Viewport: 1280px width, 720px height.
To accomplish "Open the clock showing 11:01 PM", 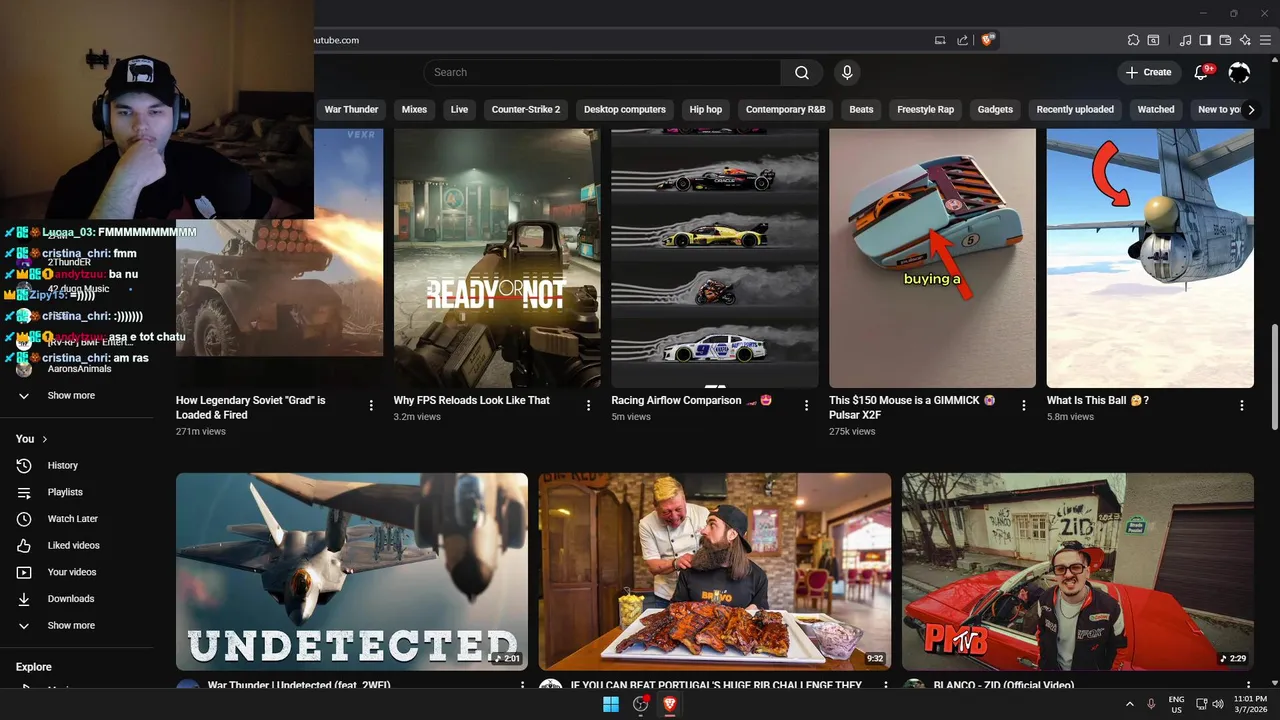I will tap(1250, 704).
